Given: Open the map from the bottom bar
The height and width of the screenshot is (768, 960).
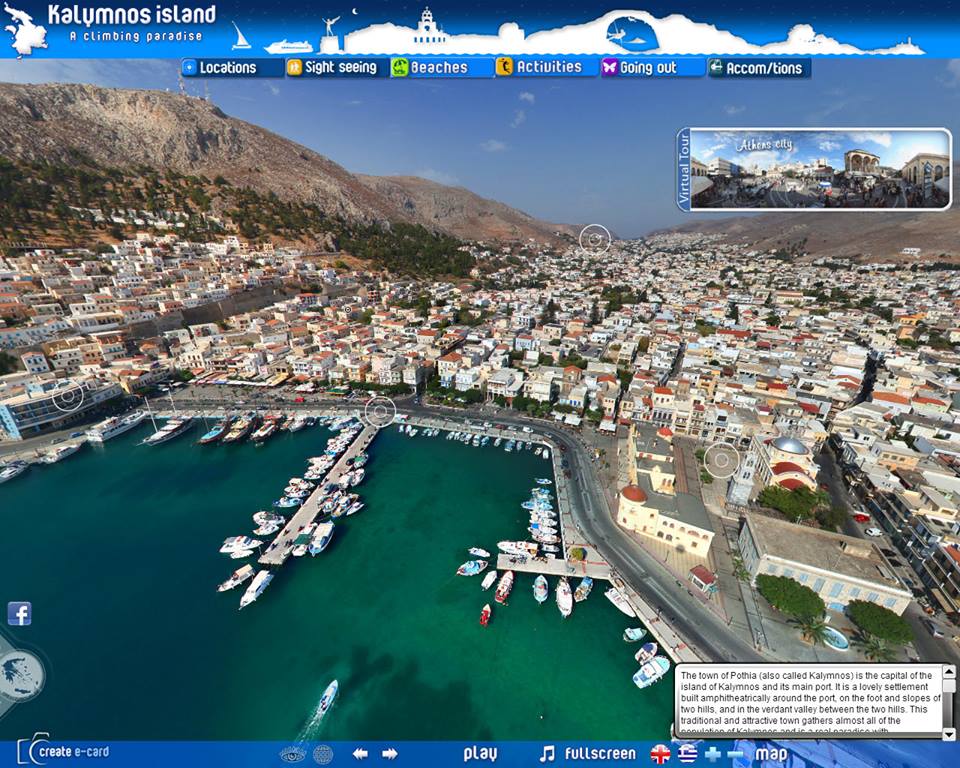Looking at the screenshot, I should [x=771, y=755].
